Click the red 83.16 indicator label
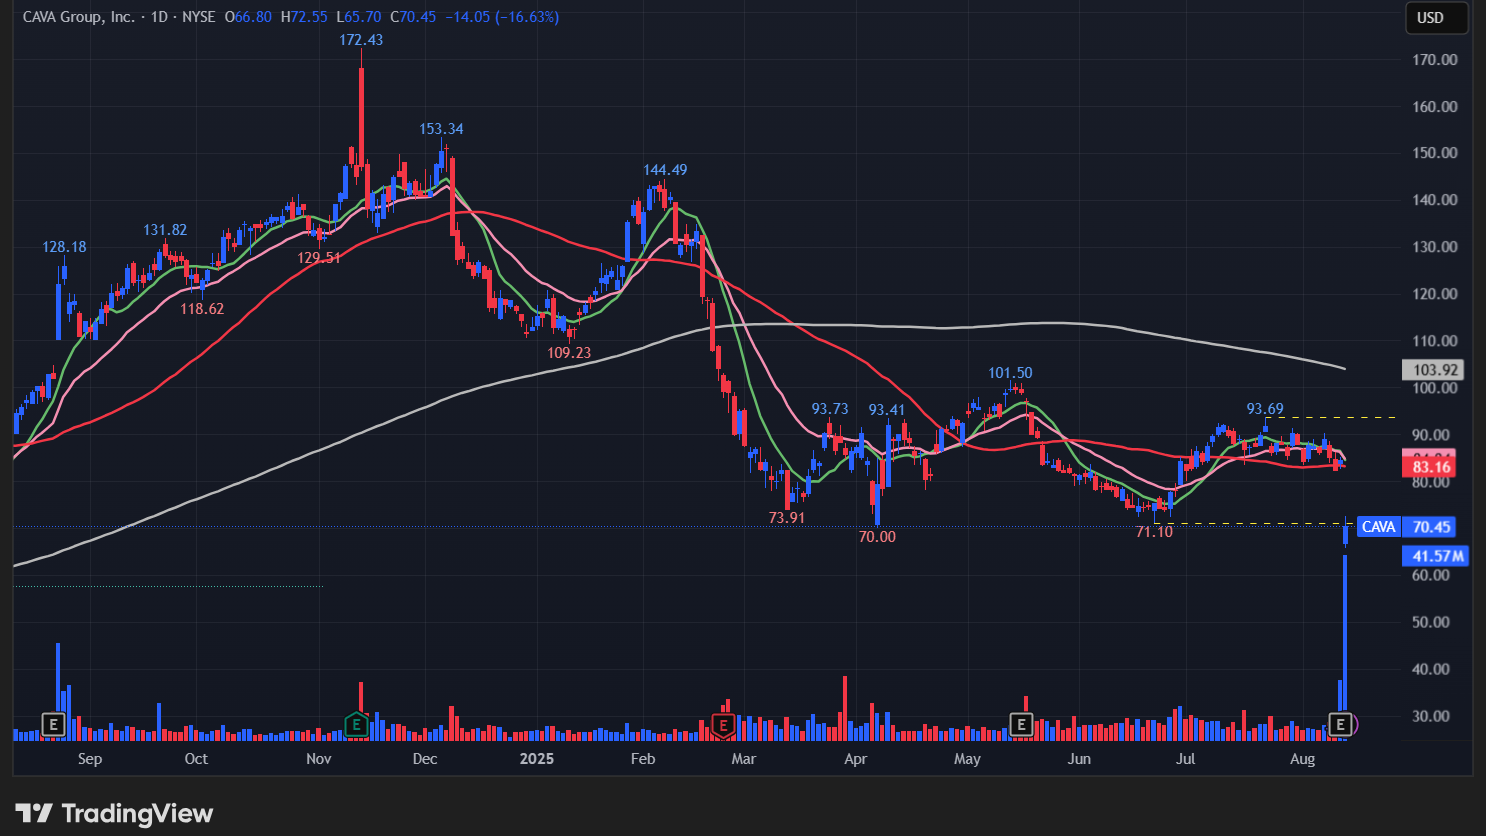This screenshot has height=836, width=1486. pyautogui.click(x=1431, y=467)
